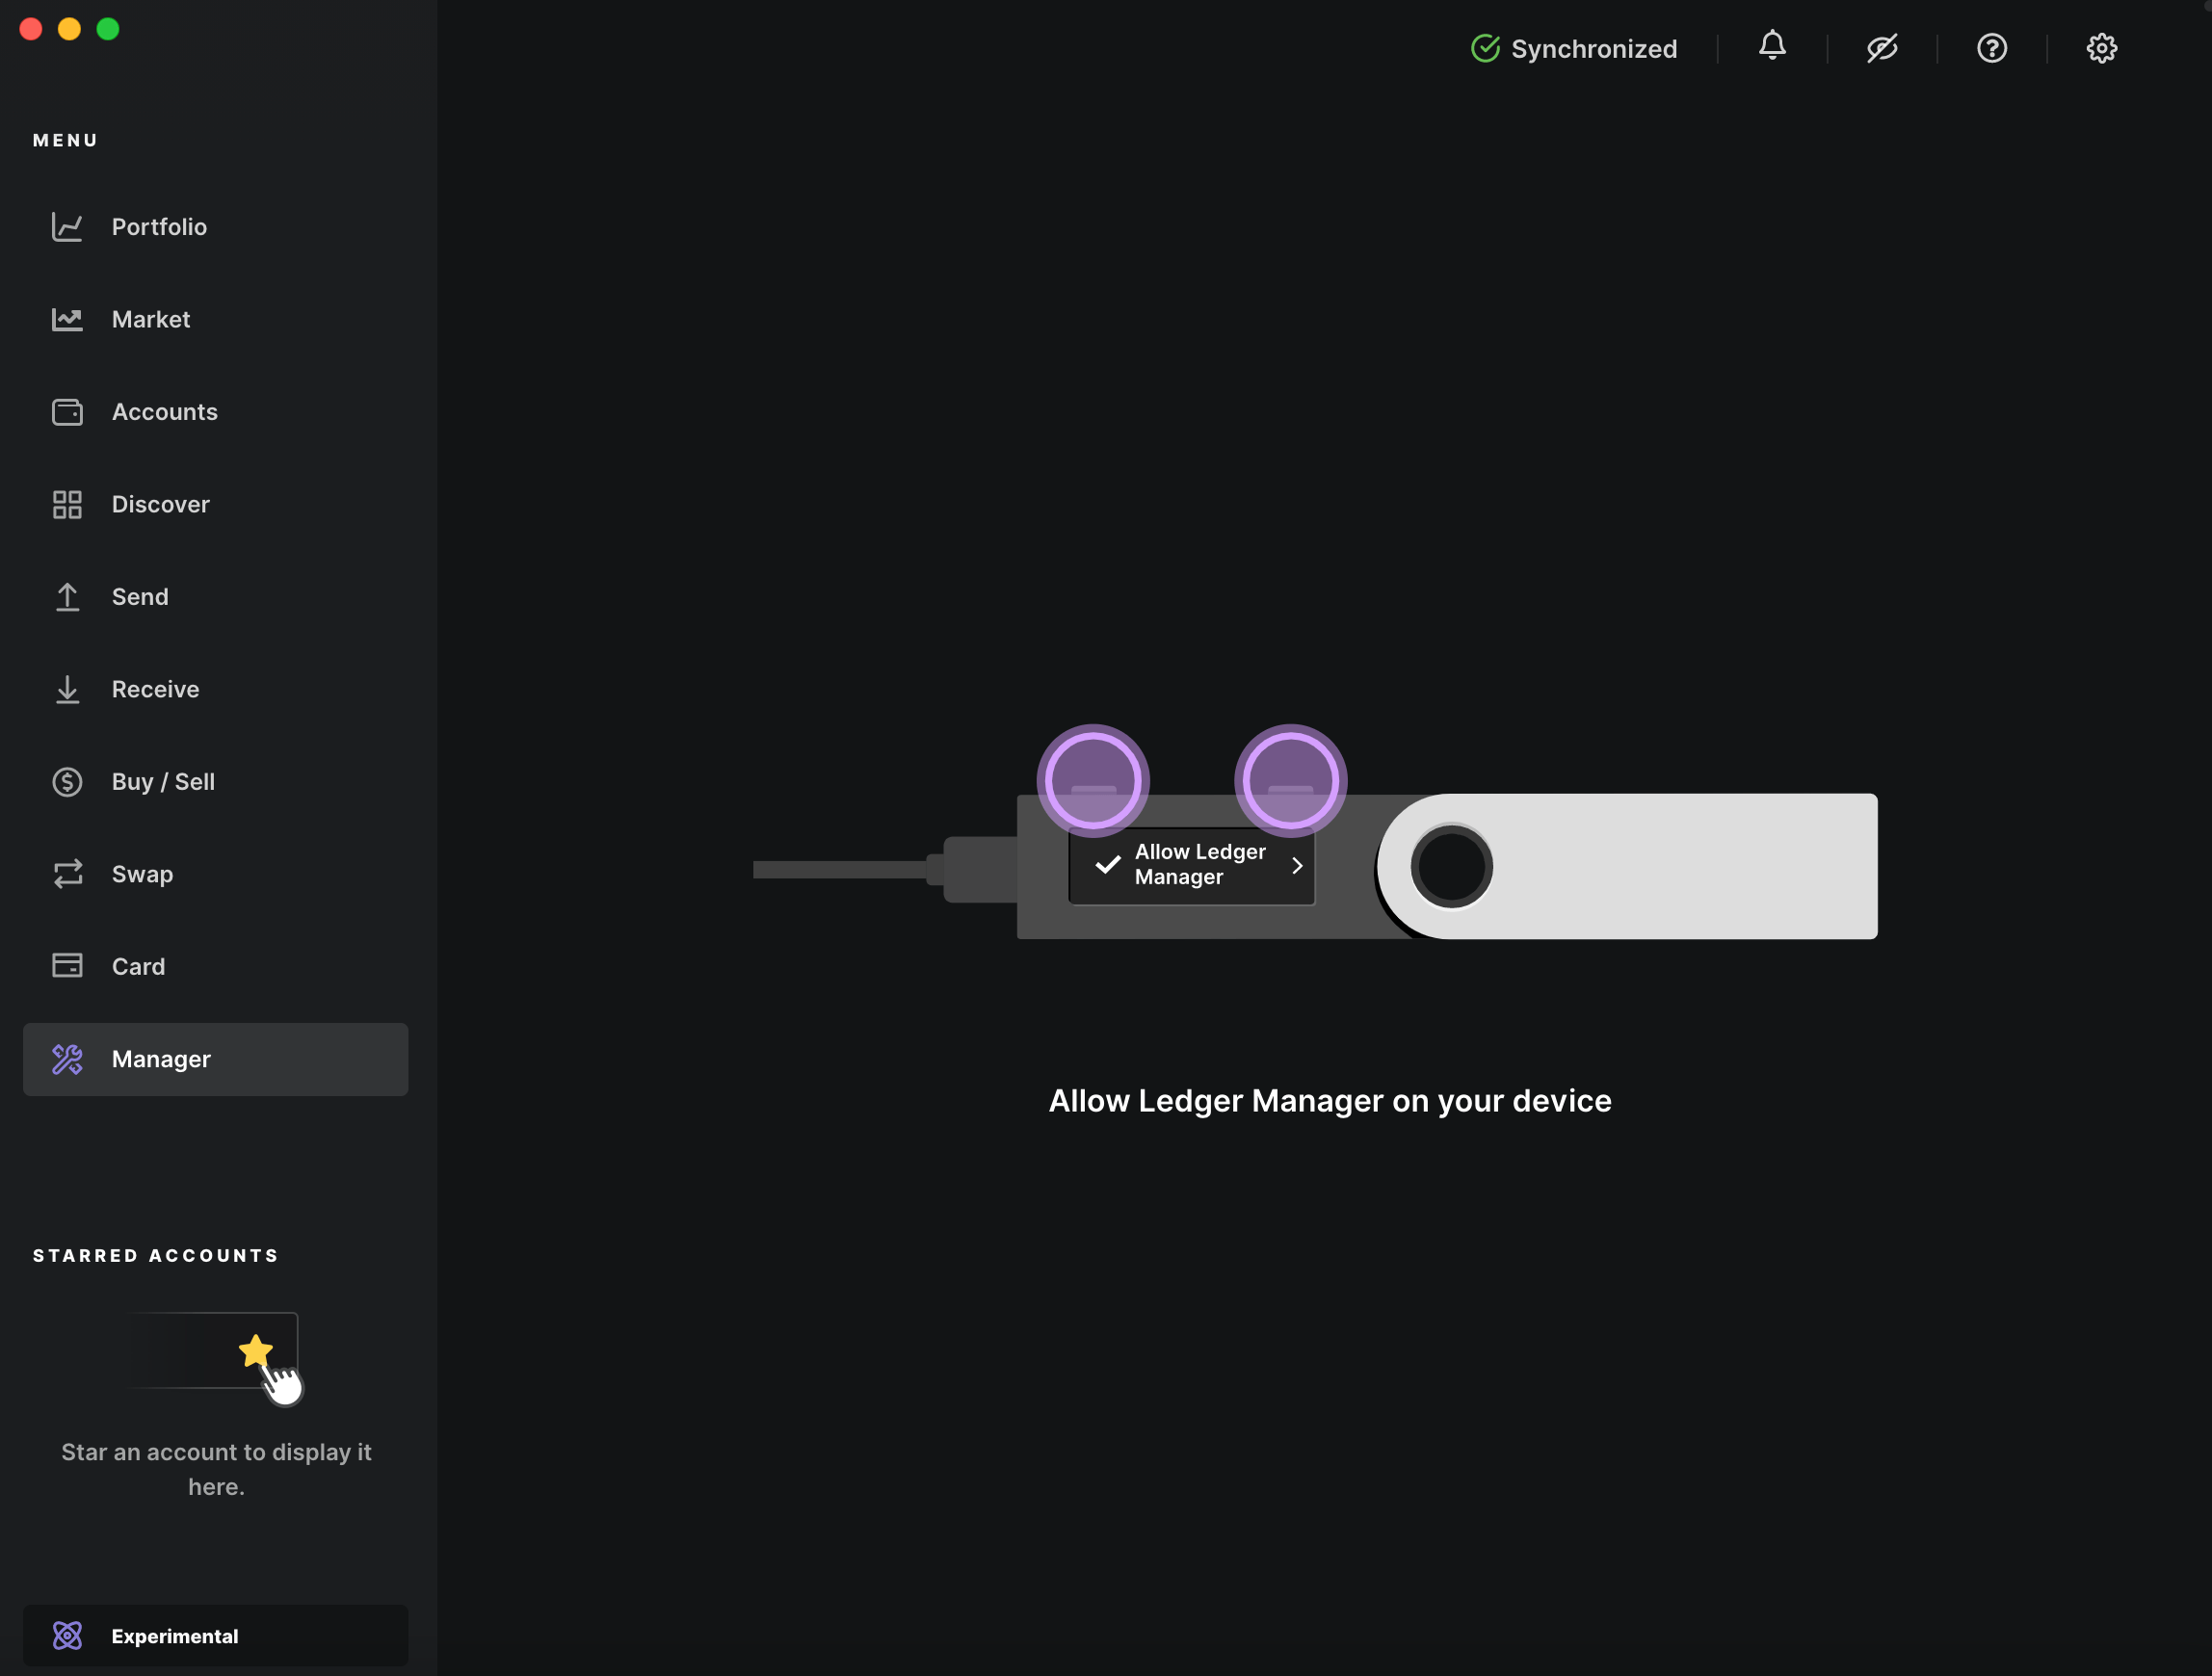Select the Send function
This screenshot has width=2212, height=1676.
click(139, 597)
